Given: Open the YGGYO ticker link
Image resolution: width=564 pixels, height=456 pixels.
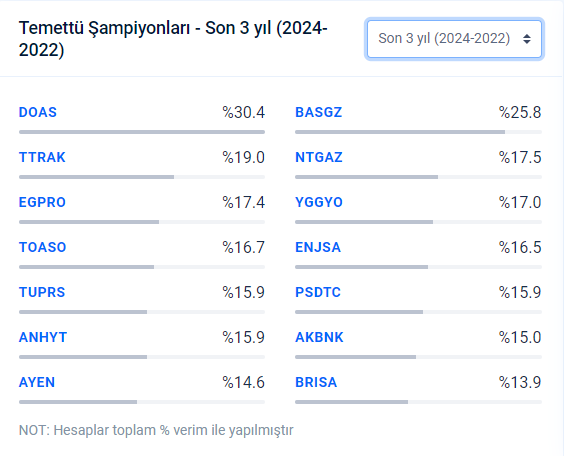Looking at the screenshot, I should 319,202.
